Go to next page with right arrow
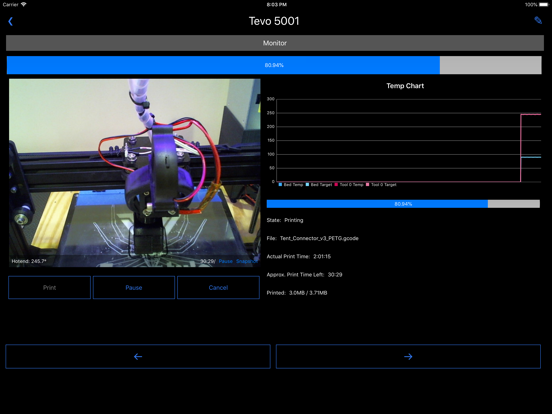The image size is (552, 414). point(408,357)
